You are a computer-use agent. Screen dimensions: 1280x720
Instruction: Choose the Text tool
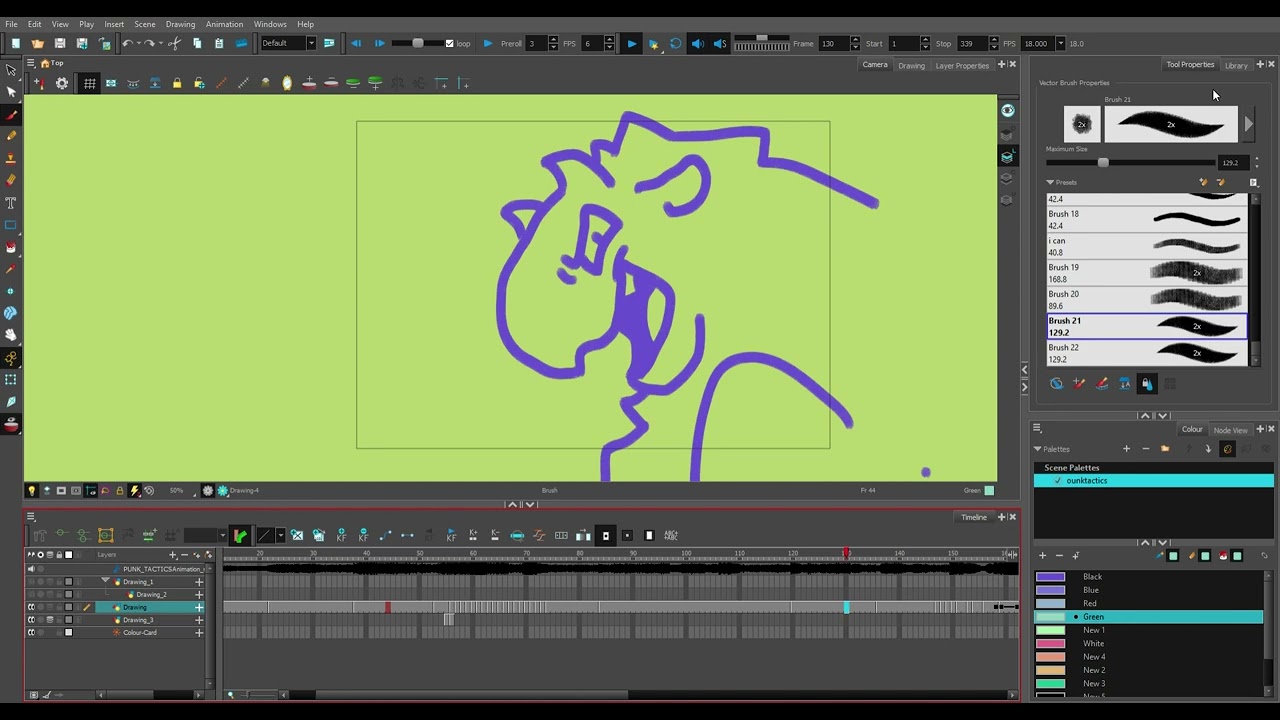(x=11, y=202)
